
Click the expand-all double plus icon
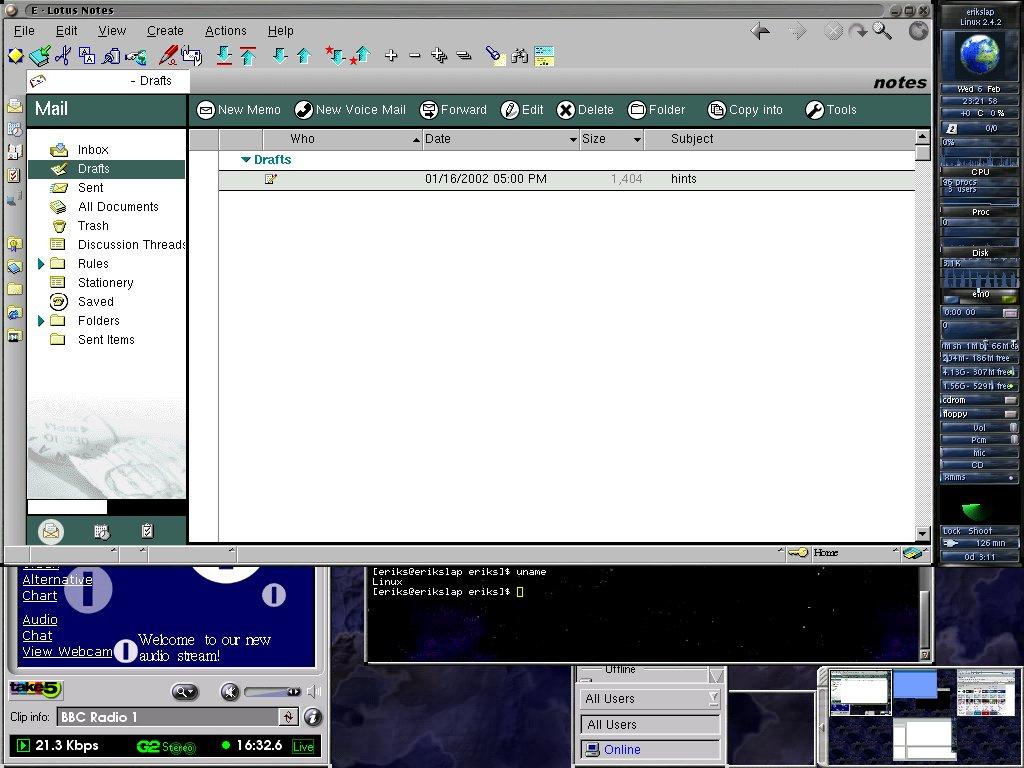pos(440,56)
